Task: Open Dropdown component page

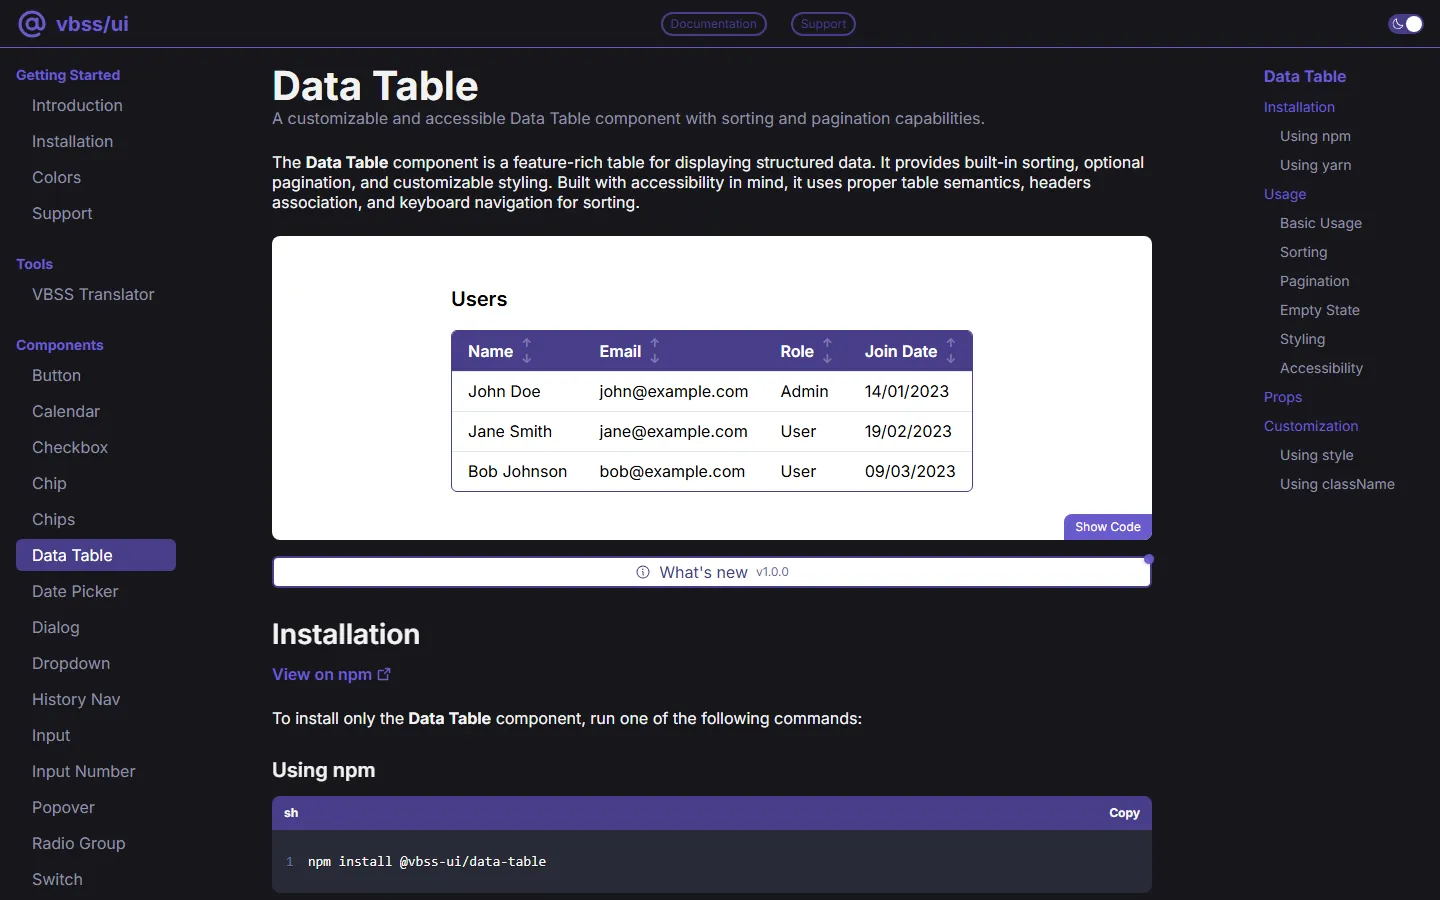Action: click(x=71, y=663)
